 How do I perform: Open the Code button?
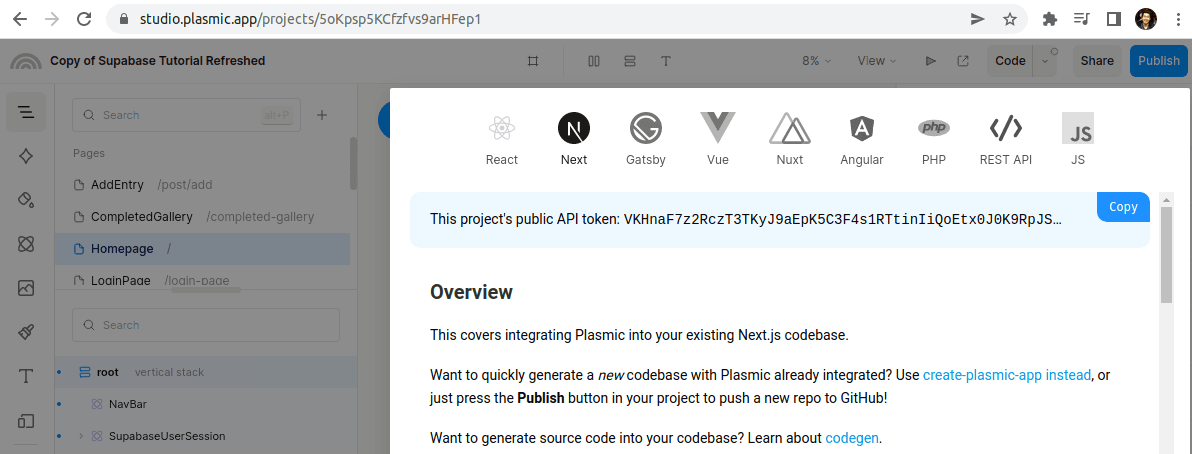1010,61
